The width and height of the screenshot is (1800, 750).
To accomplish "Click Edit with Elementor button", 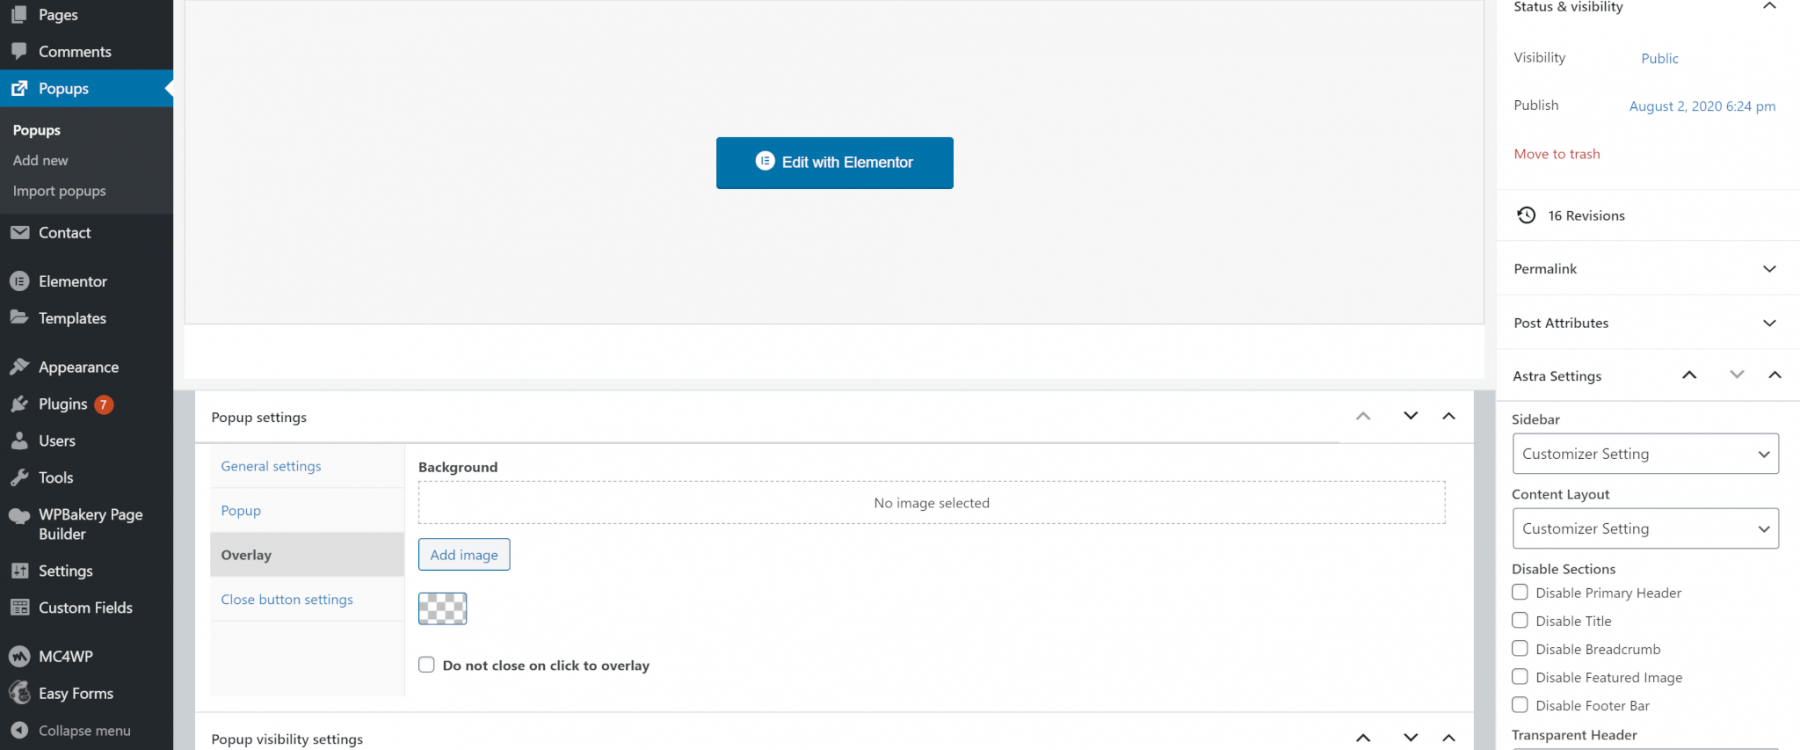I will click(x=834, y=162).
